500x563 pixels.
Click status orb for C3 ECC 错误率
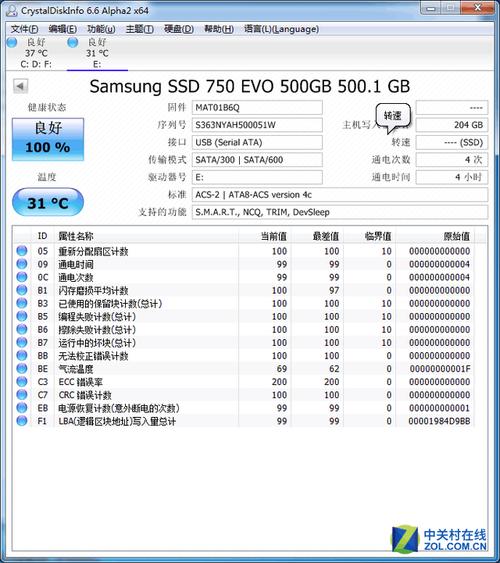22,381
